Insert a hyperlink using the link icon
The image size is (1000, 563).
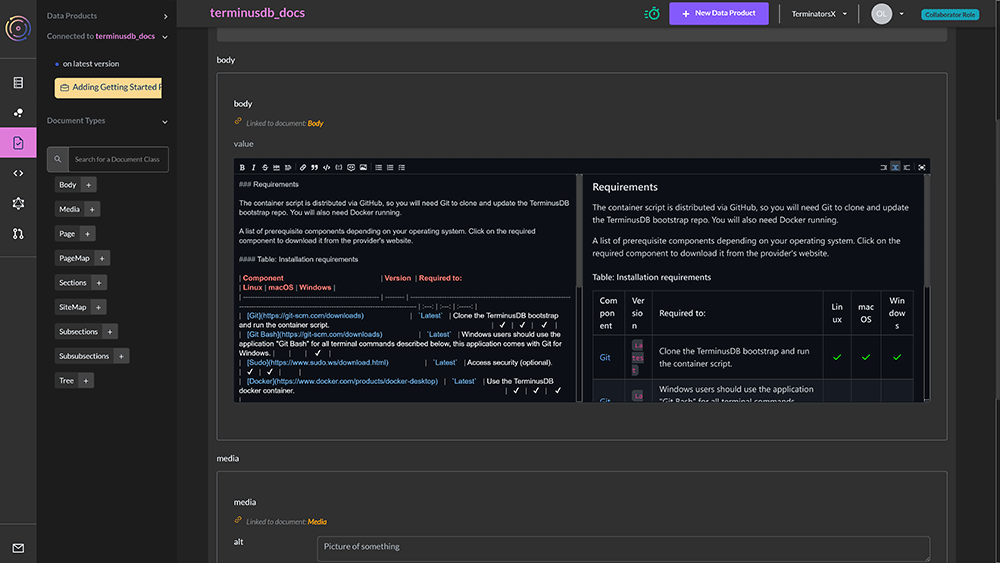303,167
